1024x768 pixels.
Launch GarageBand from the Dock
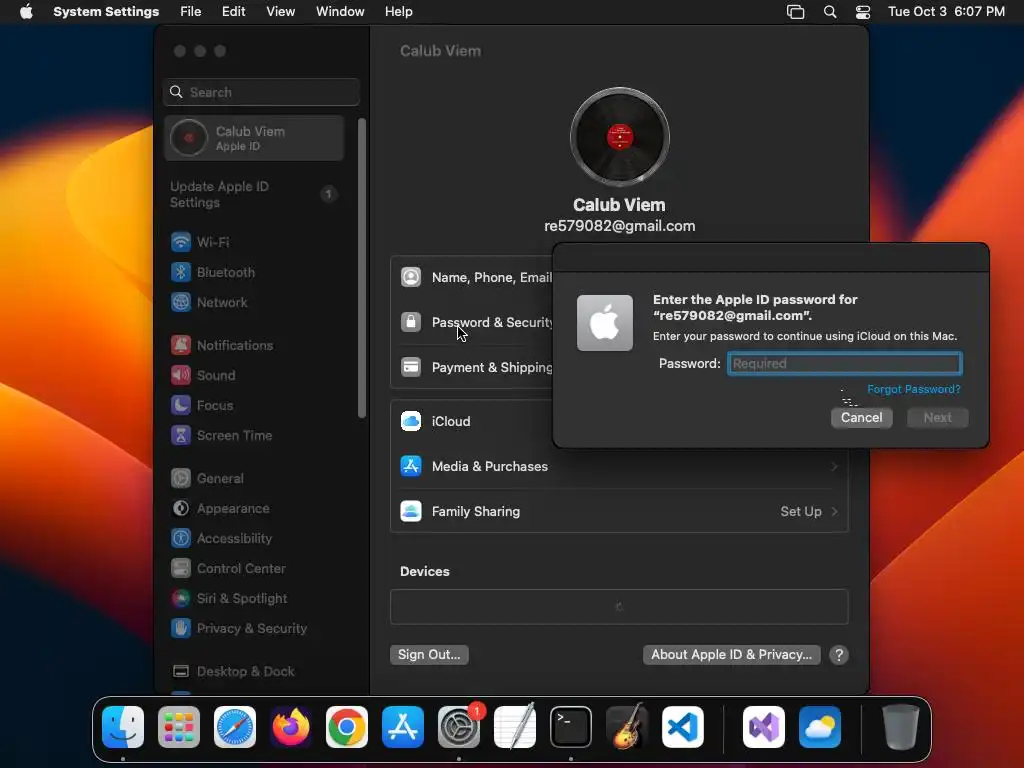[627, 727]
